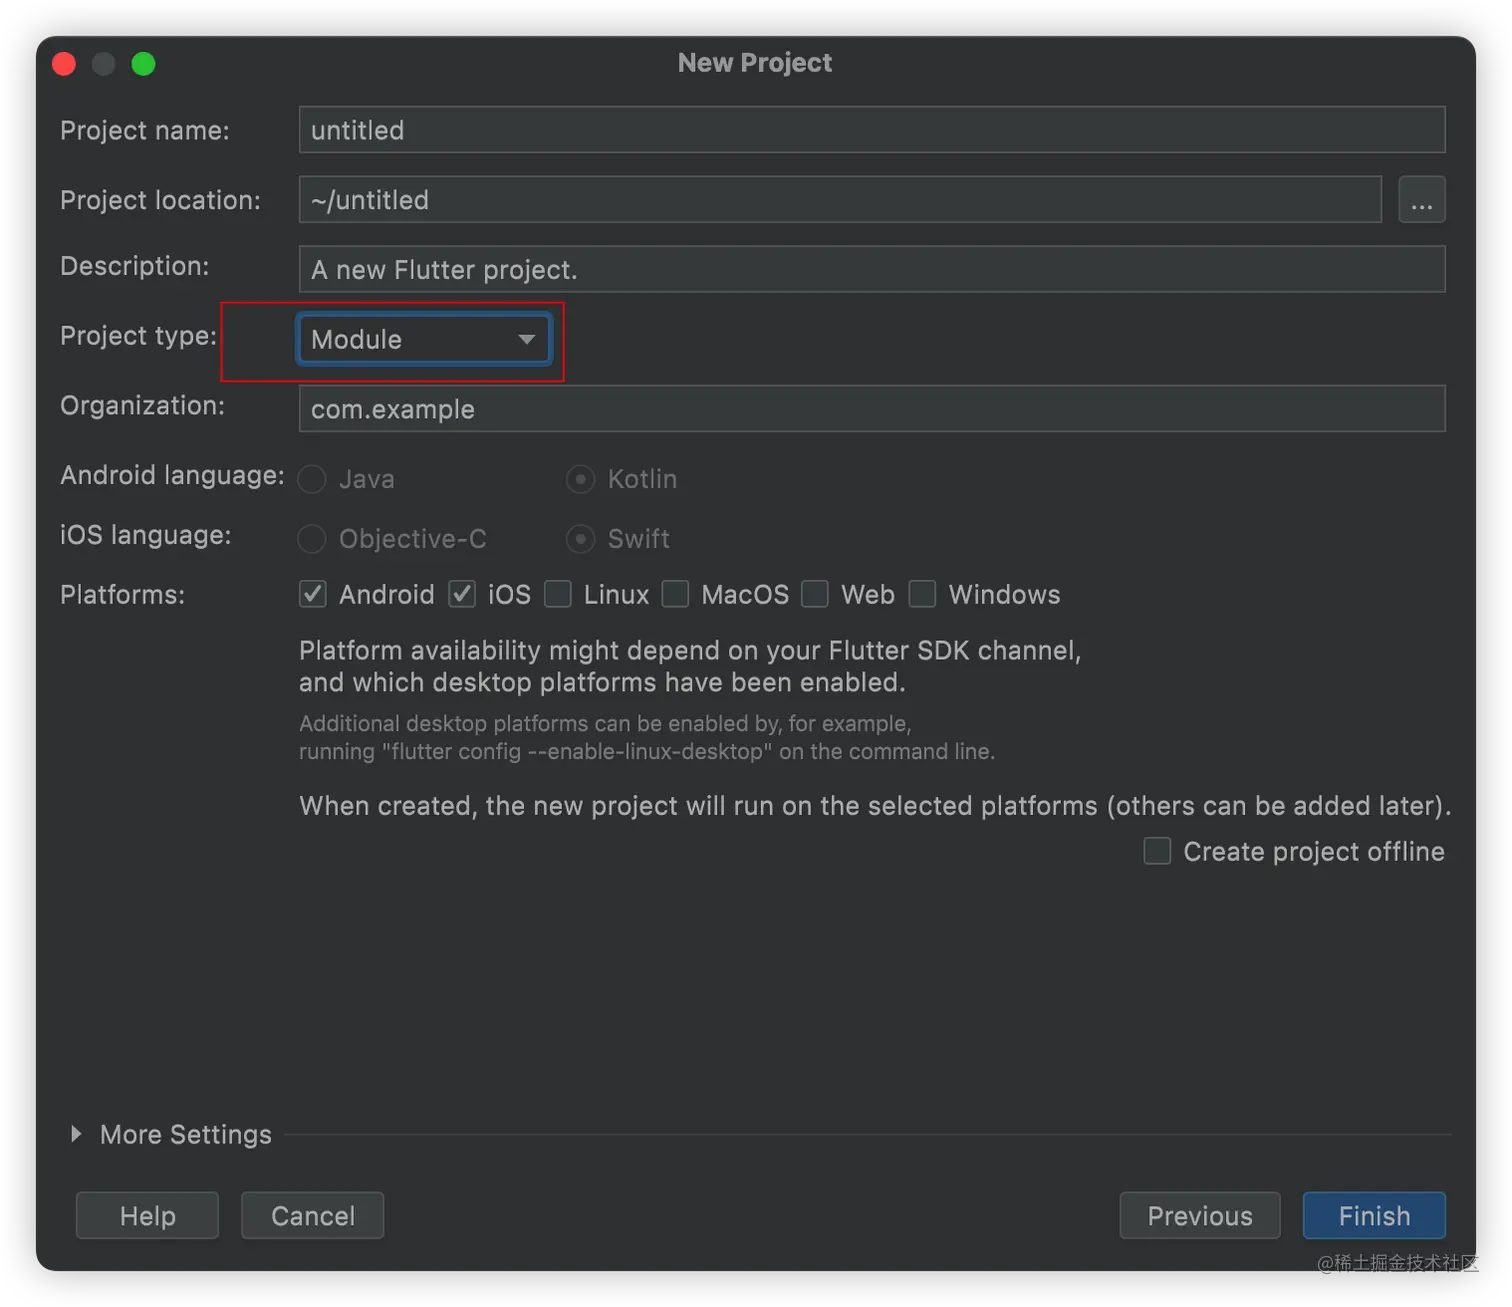Enable the Linux platform checkbox
Image resolution: width=1512 pixels, height=1307 pixels.
tap(558, 594)
